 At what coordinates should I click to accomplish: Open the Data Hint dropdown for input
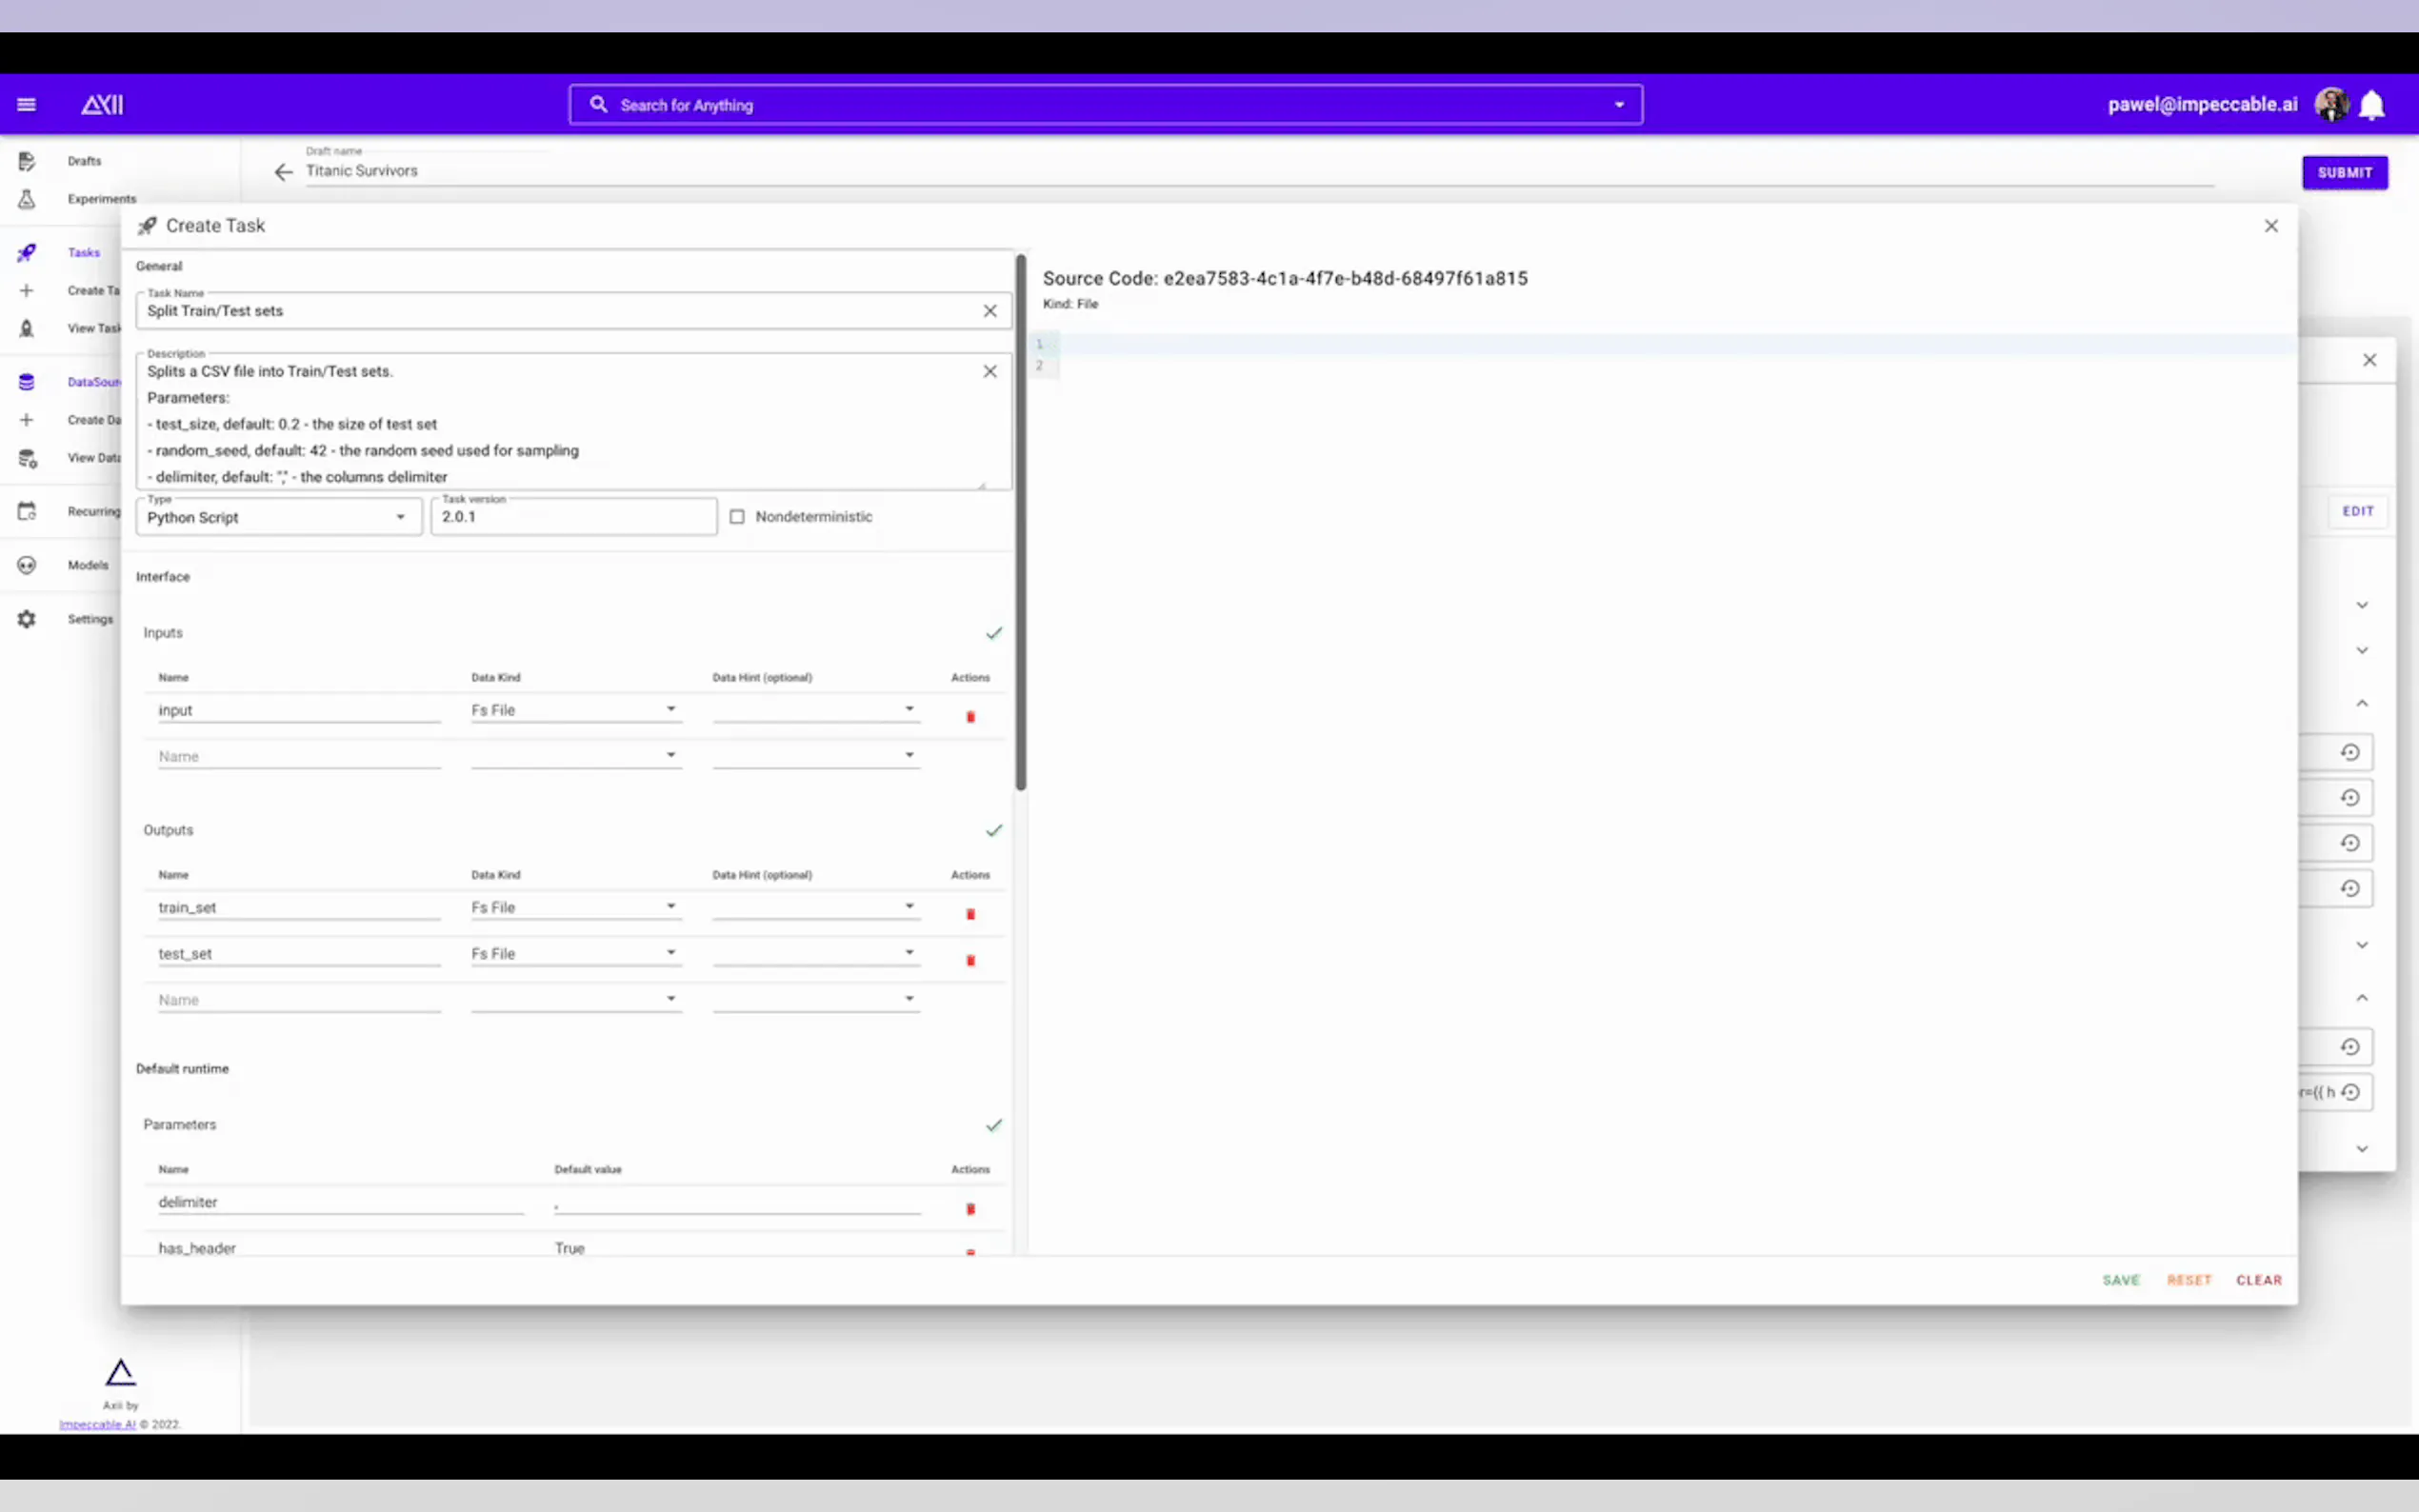point(815,710)
